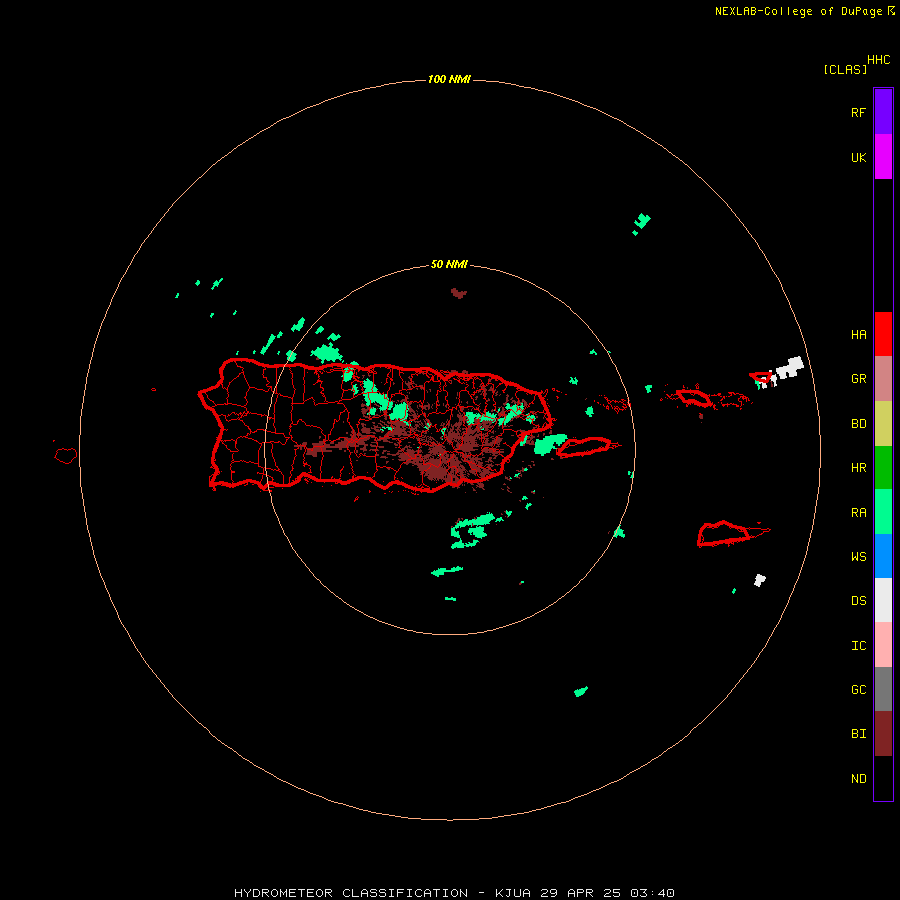Click the green rain echo far south-southeast

pyautogui.click(x=581, y=692)
